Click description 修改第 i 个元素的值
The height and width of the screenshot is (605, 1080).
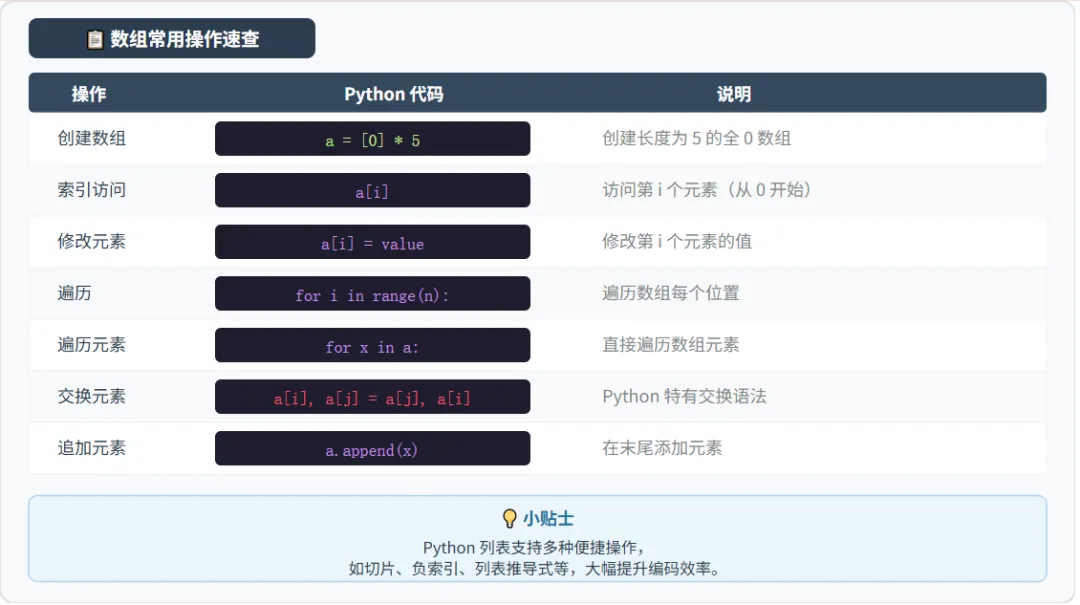[x=677, y=241]
